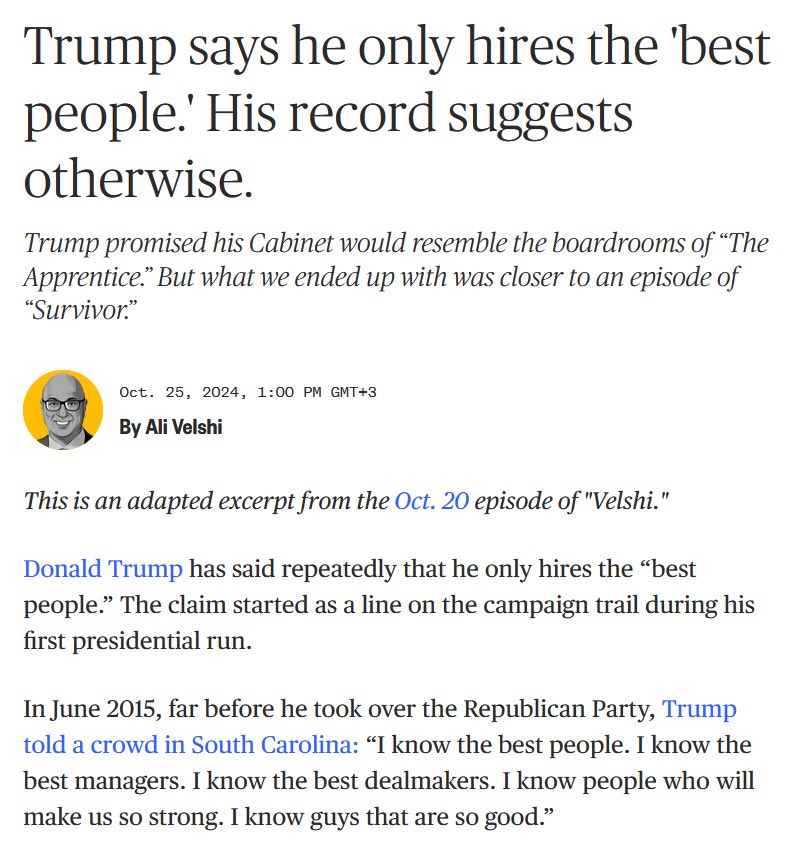The width and height of the screenshot is (809, 854).
Task: Click the word 'otherwise.' in the headline
Action: coord(138,179)
